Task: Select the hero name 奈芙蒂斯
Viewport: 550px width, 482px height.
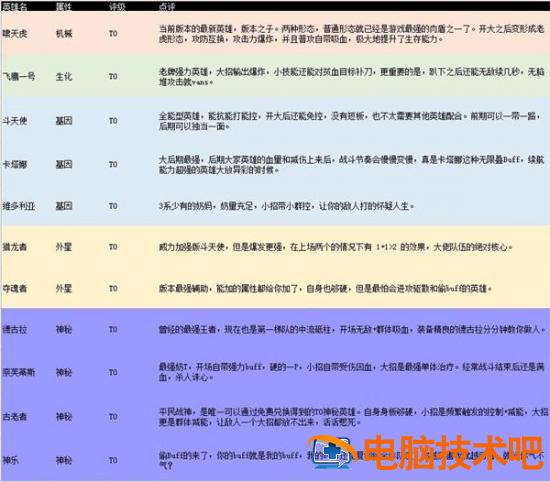Action: tap(19, 372)
